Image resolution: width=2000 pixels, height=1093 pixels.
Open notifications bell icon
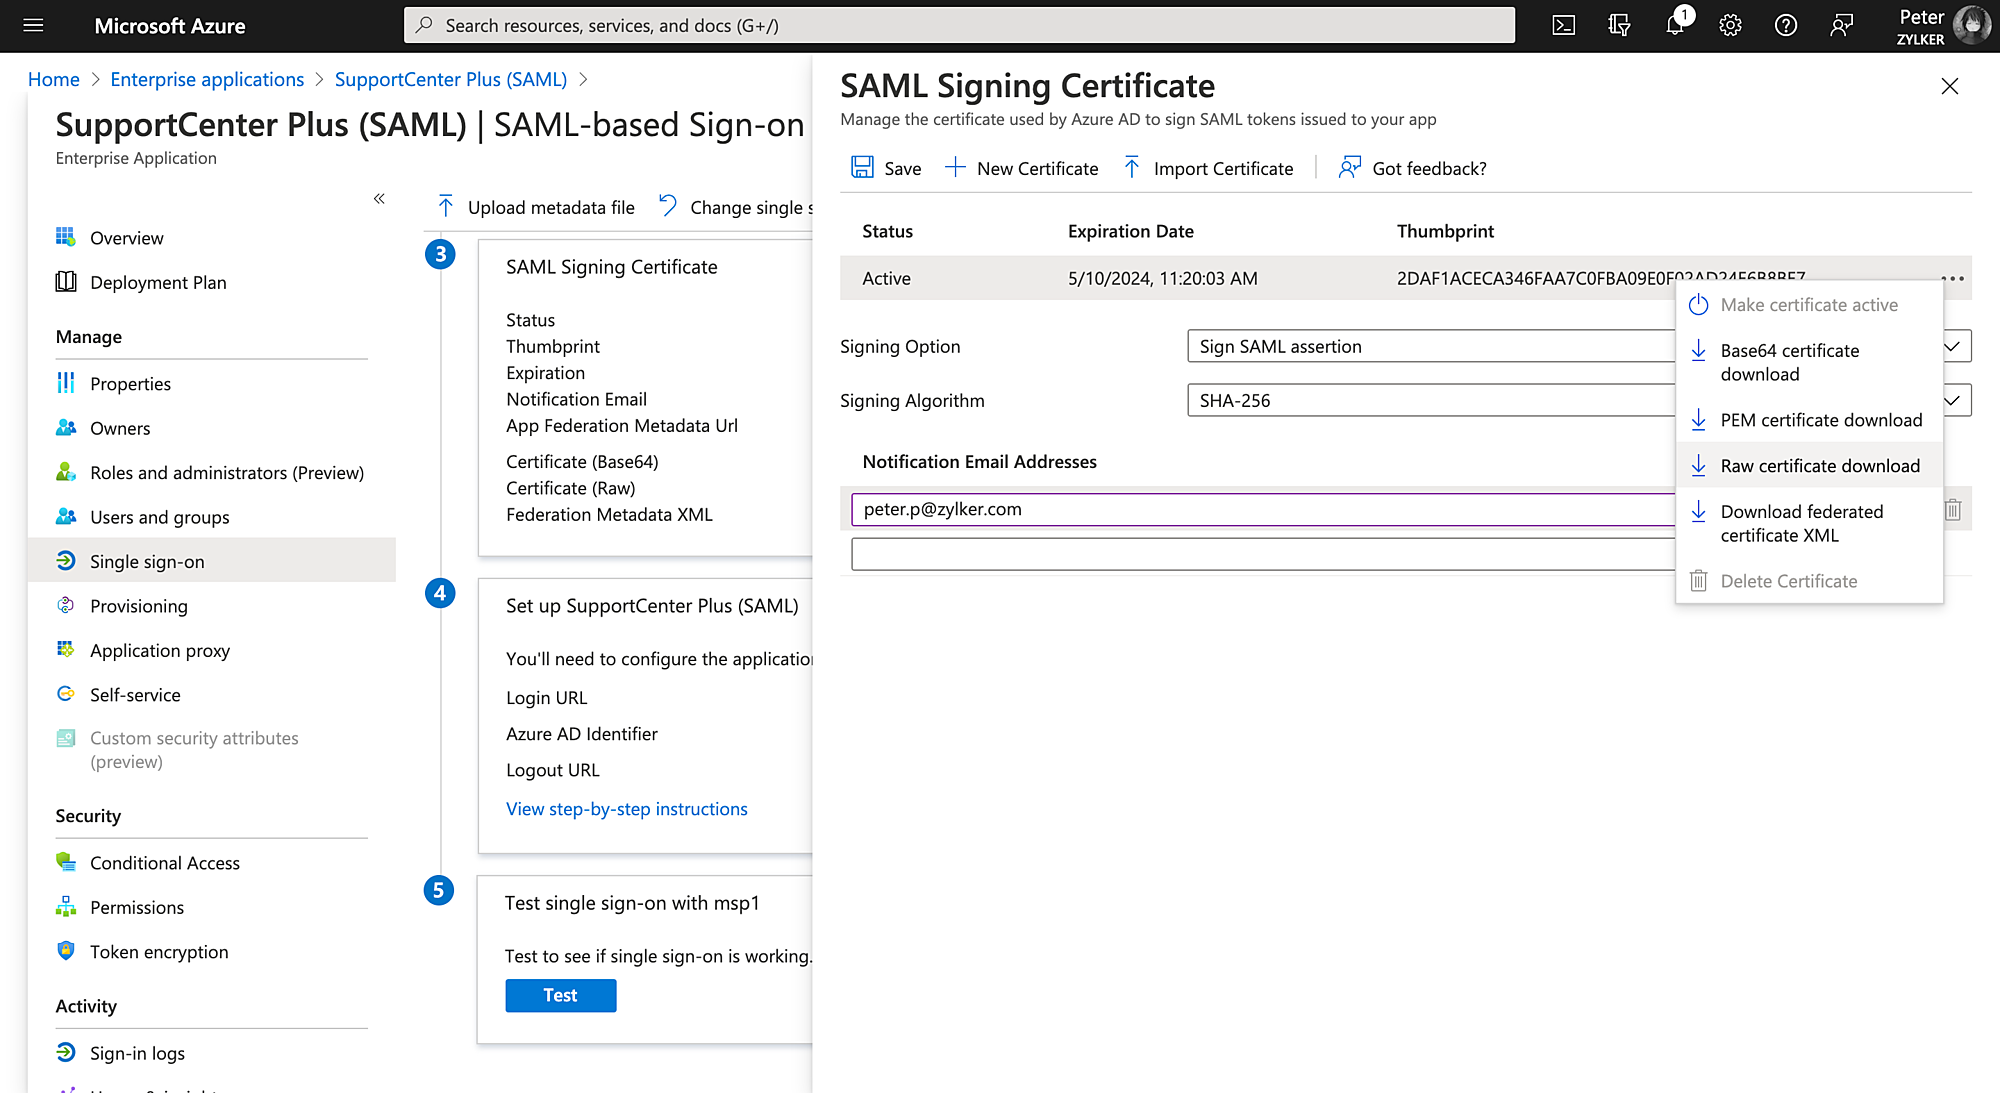[x=1675, y=26]
